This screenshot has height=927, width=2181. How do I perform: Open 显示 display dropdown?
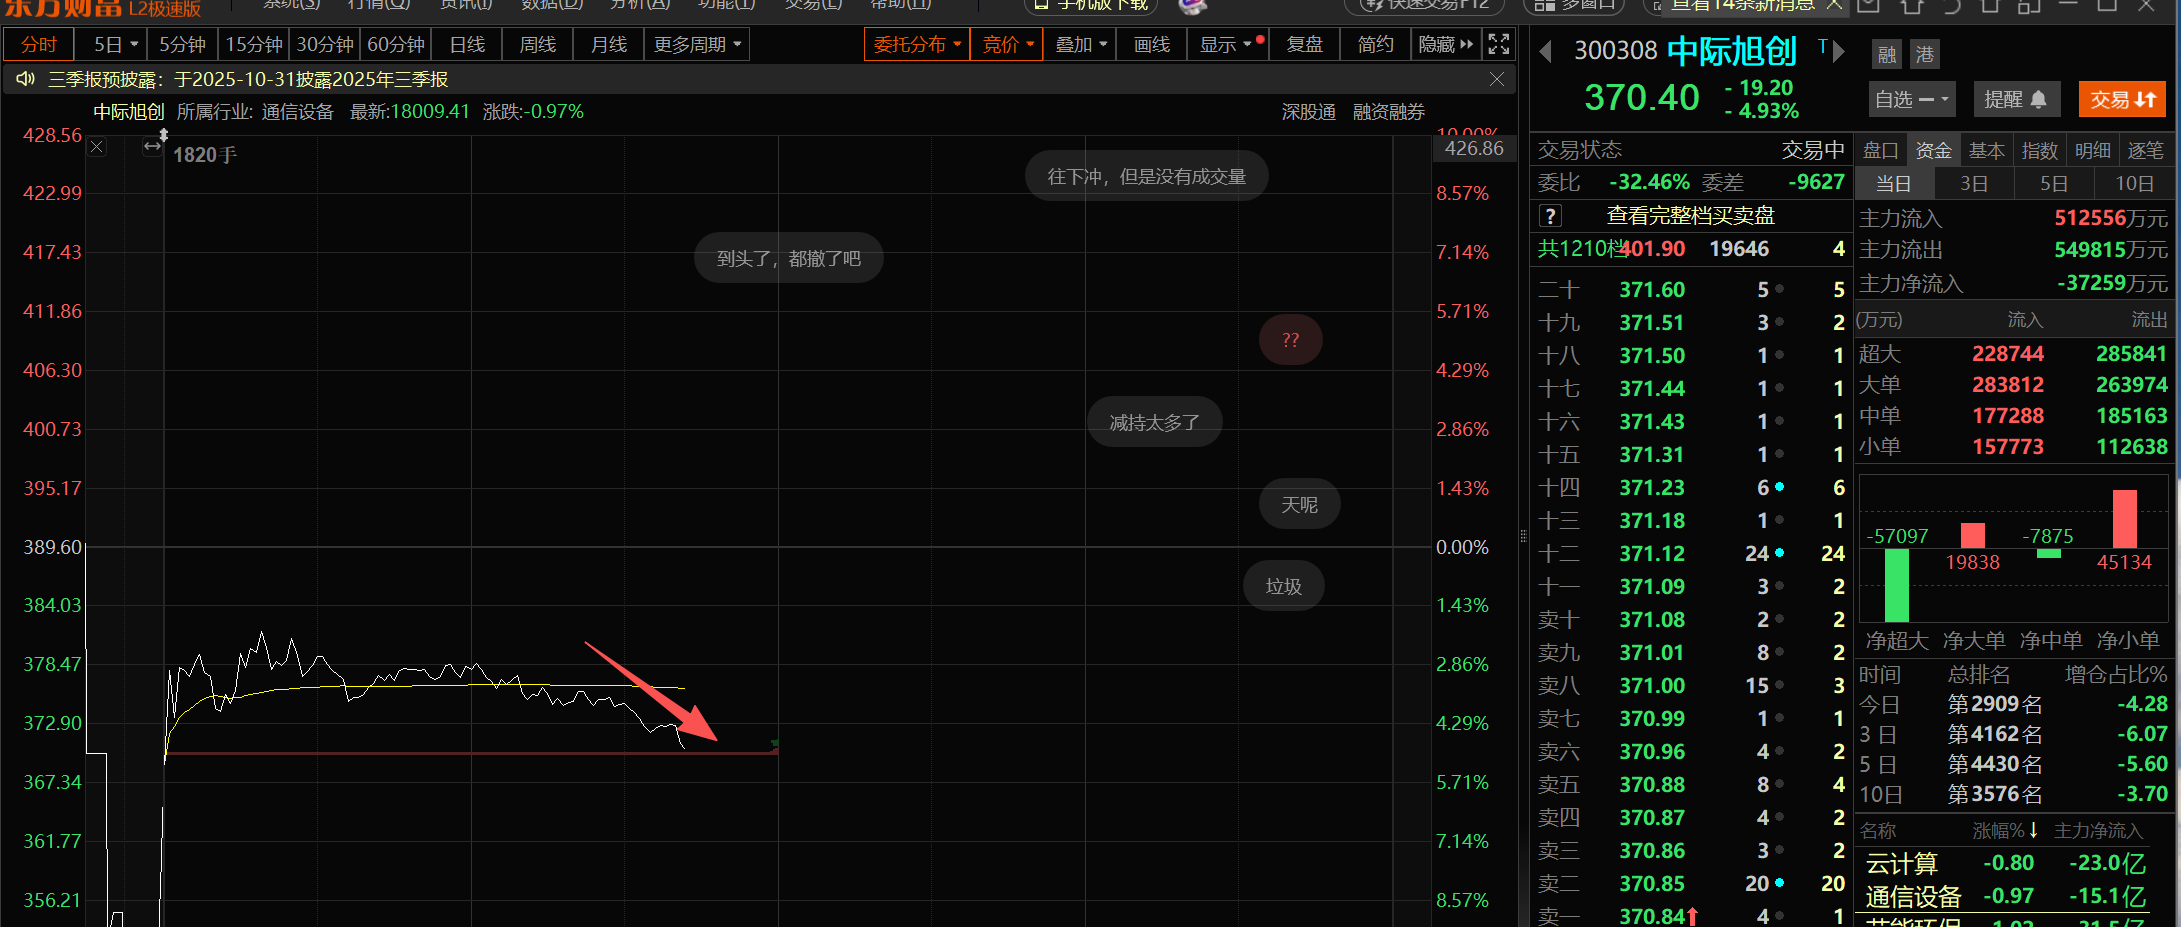coord(1226,44)
